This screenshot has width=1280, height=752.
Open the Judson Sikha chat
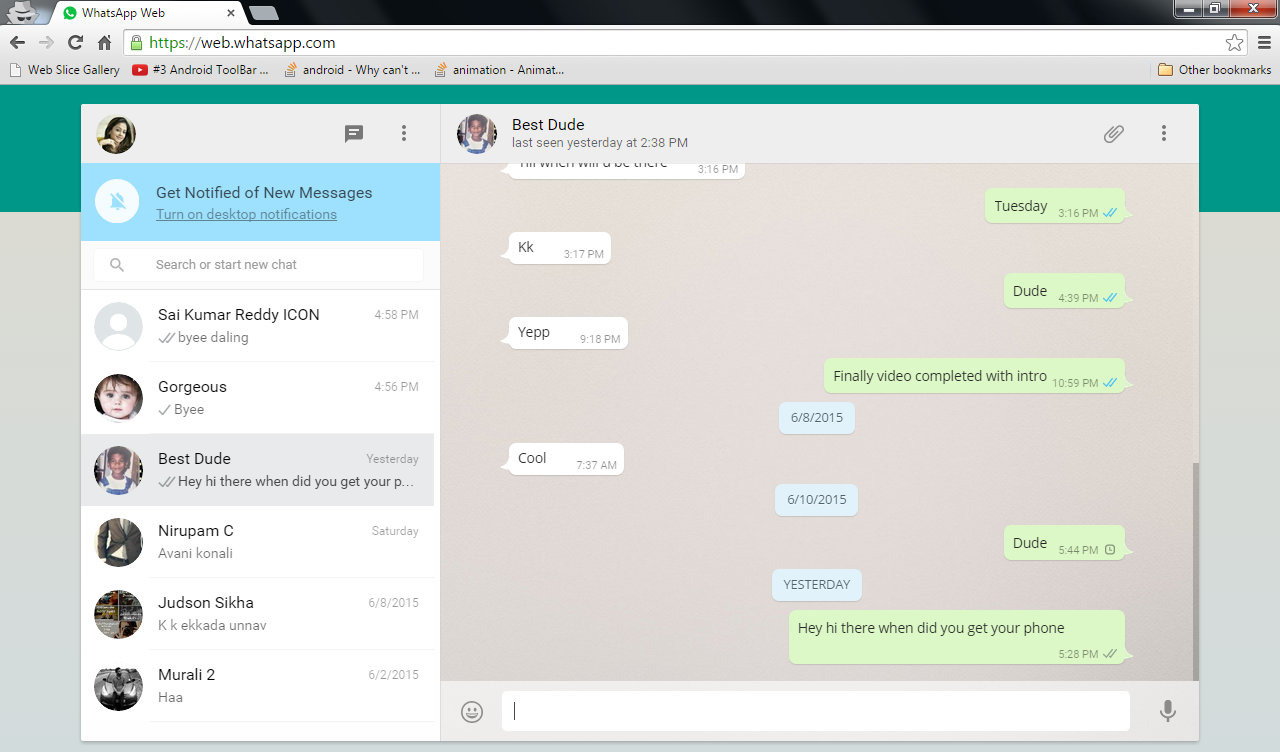pos(258,614)
